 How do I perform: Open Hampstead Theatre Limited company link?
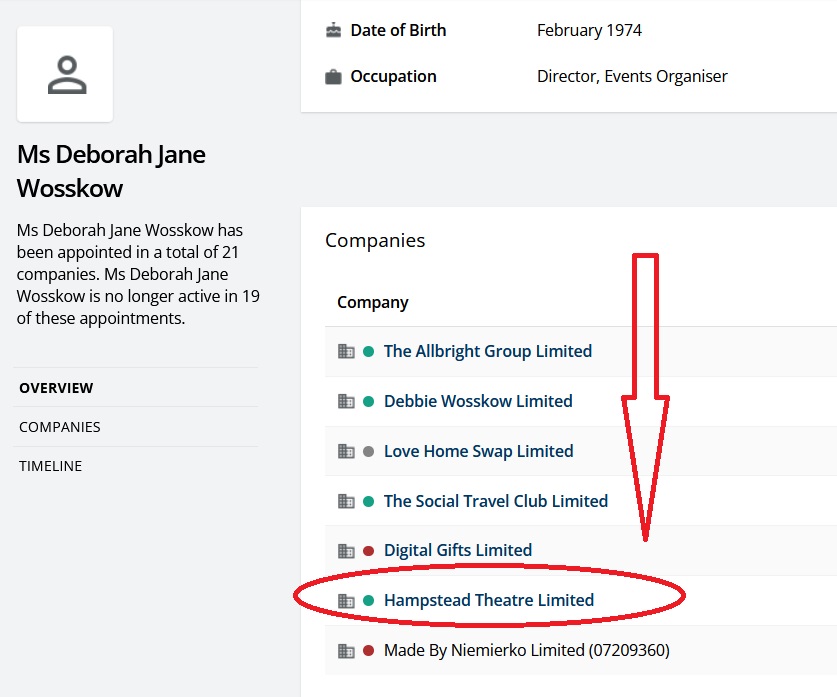489,600
